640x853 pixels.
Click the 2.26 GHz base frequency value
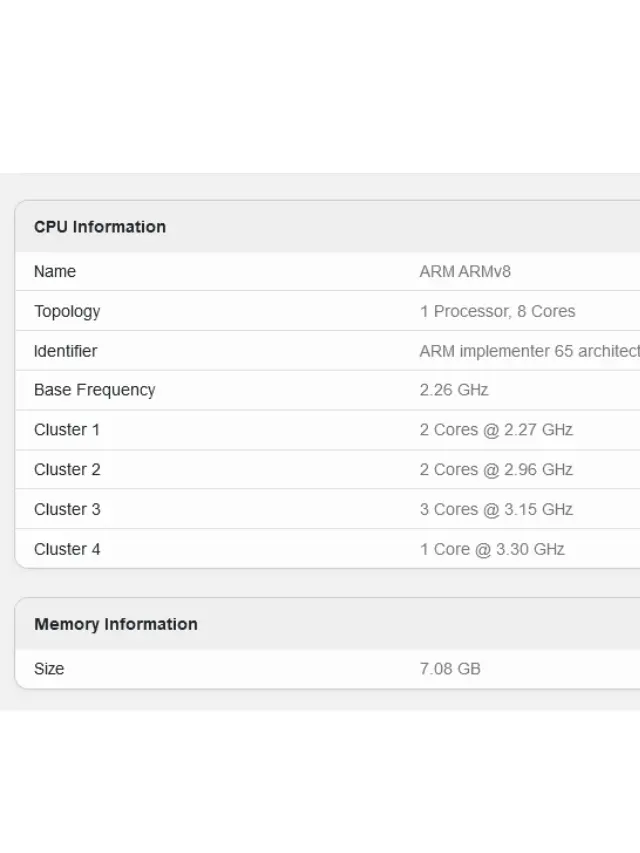point(454,390)
